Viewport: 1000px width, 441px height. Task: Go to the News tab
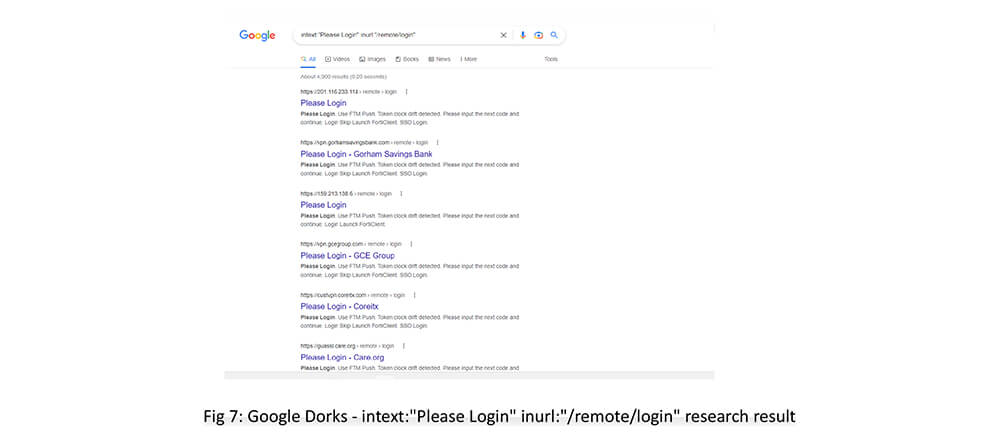(439, 59)
